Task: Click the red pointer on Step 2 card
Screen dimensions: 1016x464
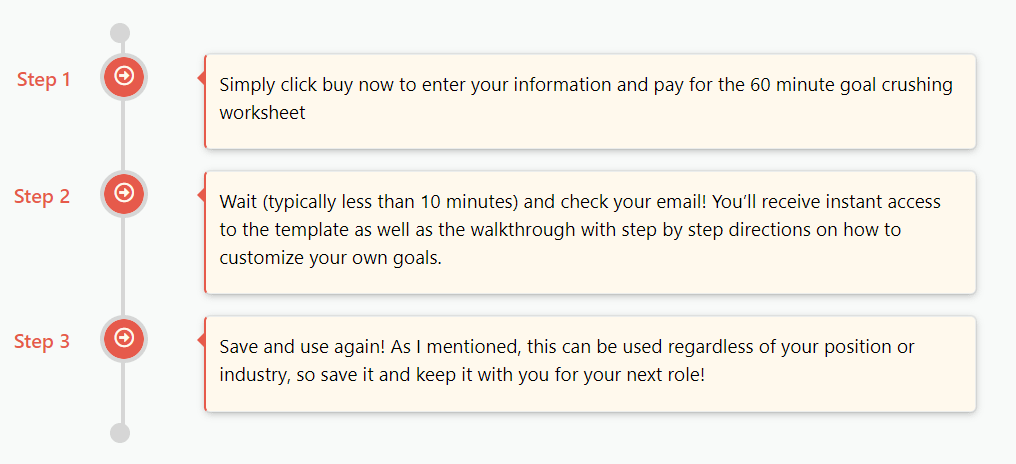Action: tap(201, 194)
